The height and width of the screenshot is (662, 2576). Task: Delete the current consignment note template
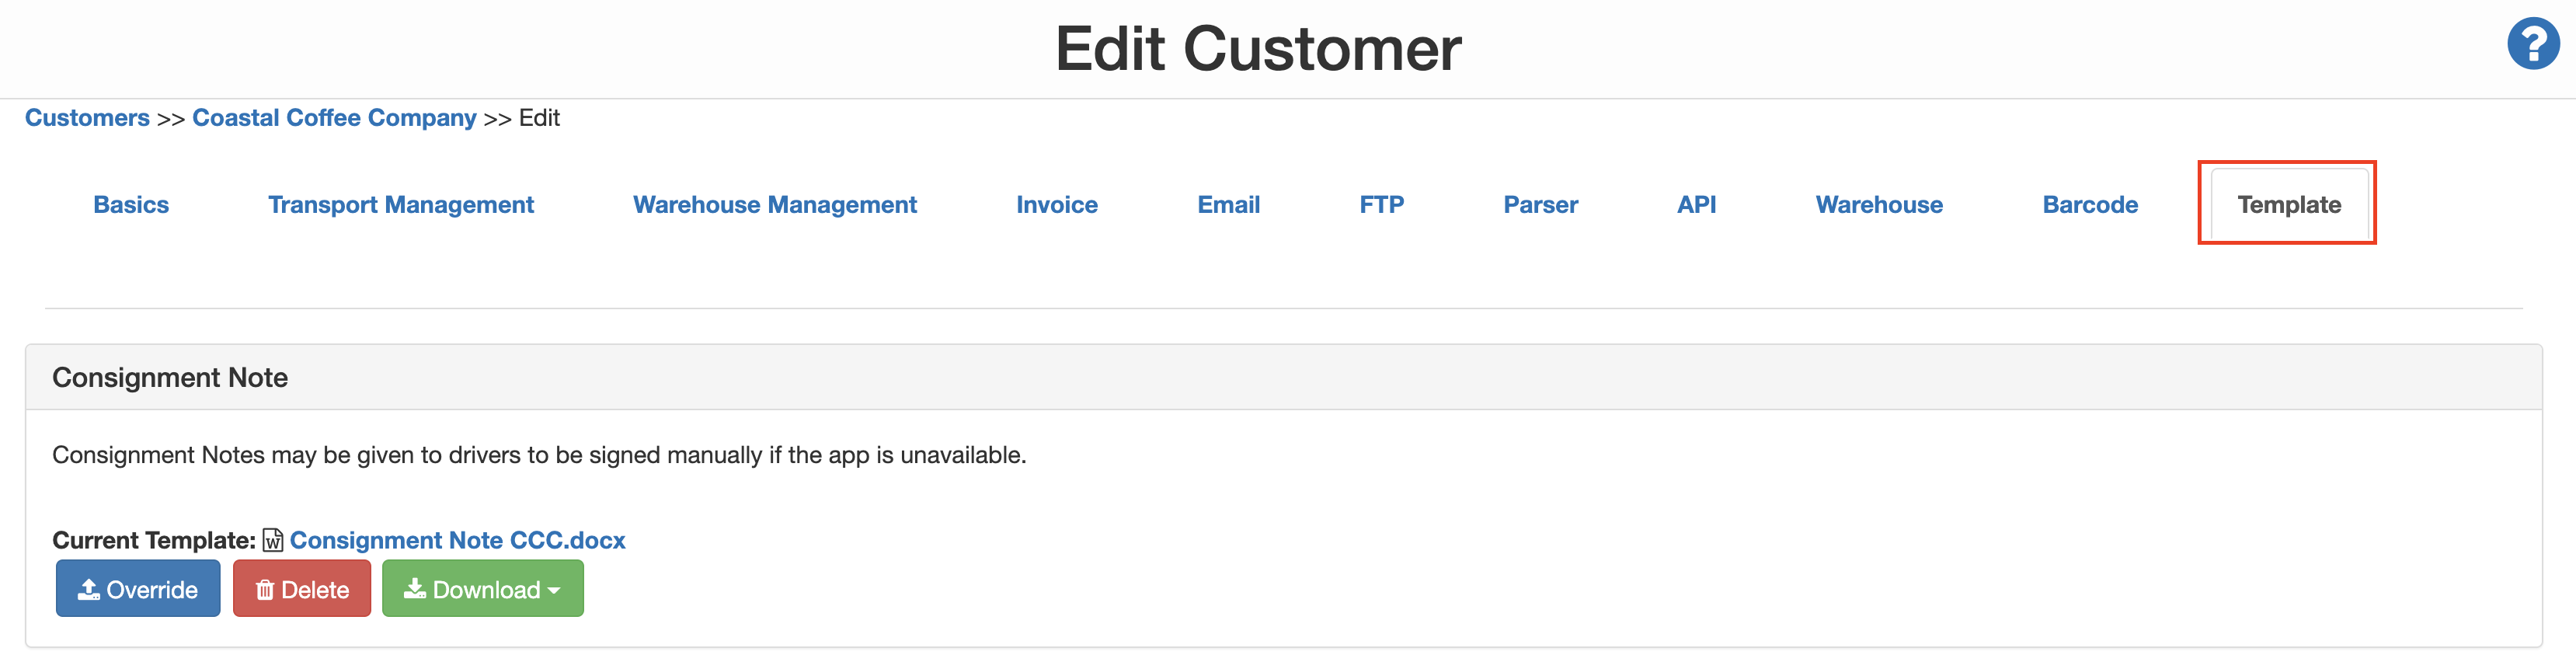point(302,589)
